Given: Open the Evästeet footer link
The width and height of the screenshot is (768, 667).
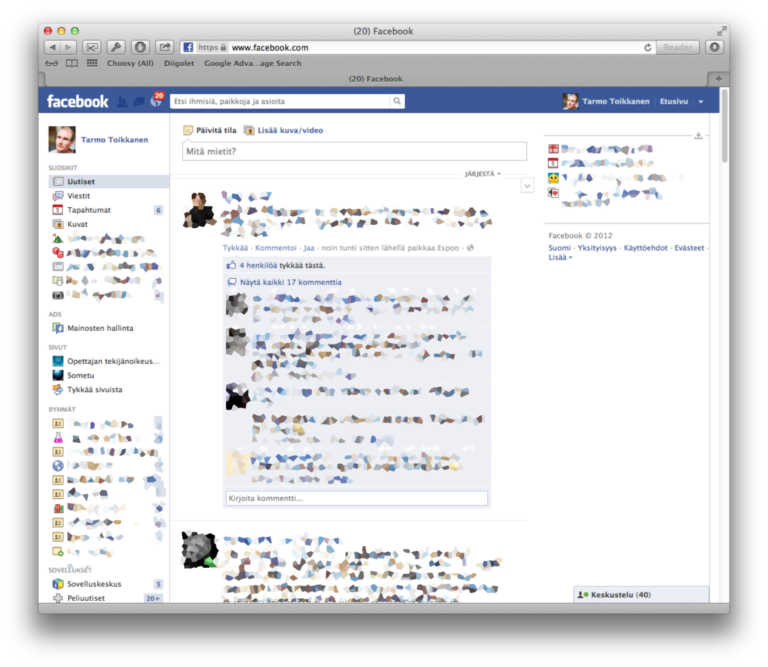Looking at the screenshot, I should tap(689, 248).
